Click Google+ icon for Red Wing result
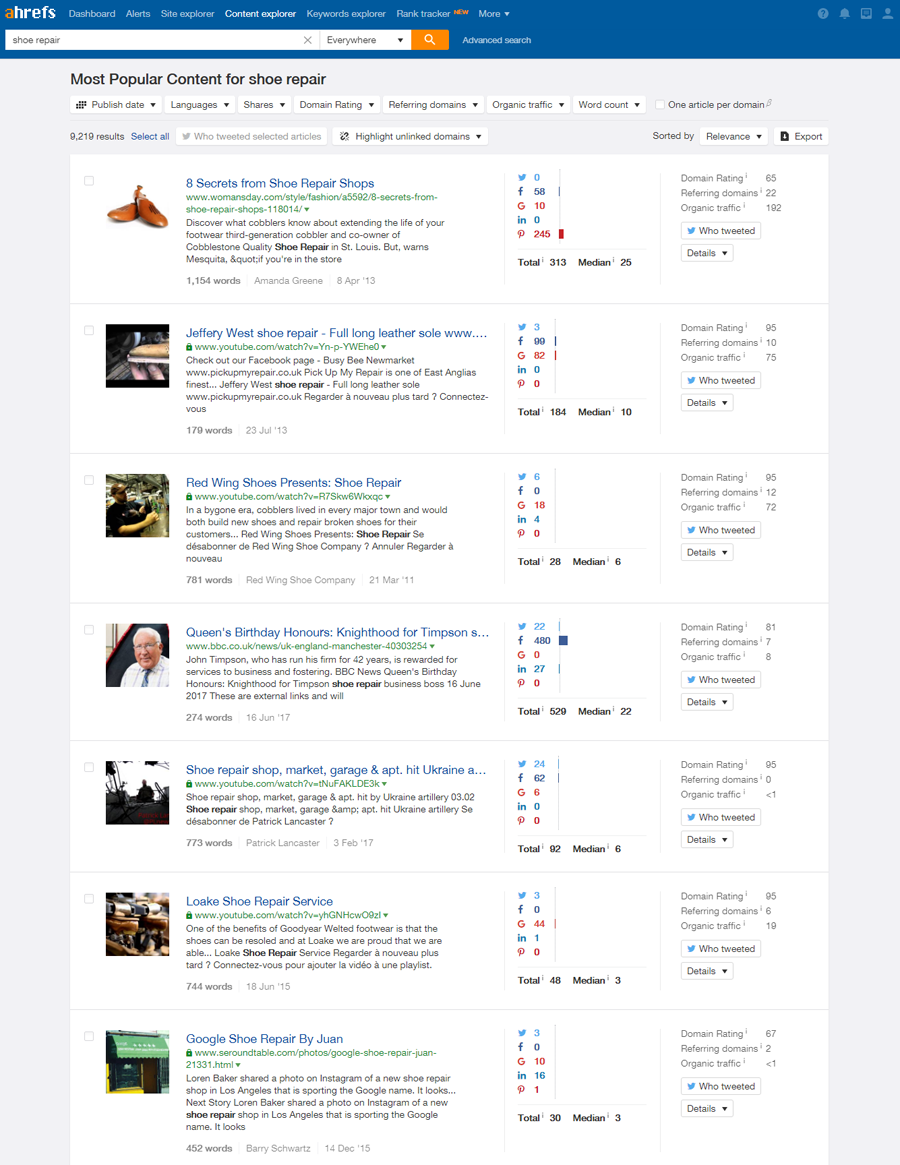900x1165 pixels. point(521,505)
